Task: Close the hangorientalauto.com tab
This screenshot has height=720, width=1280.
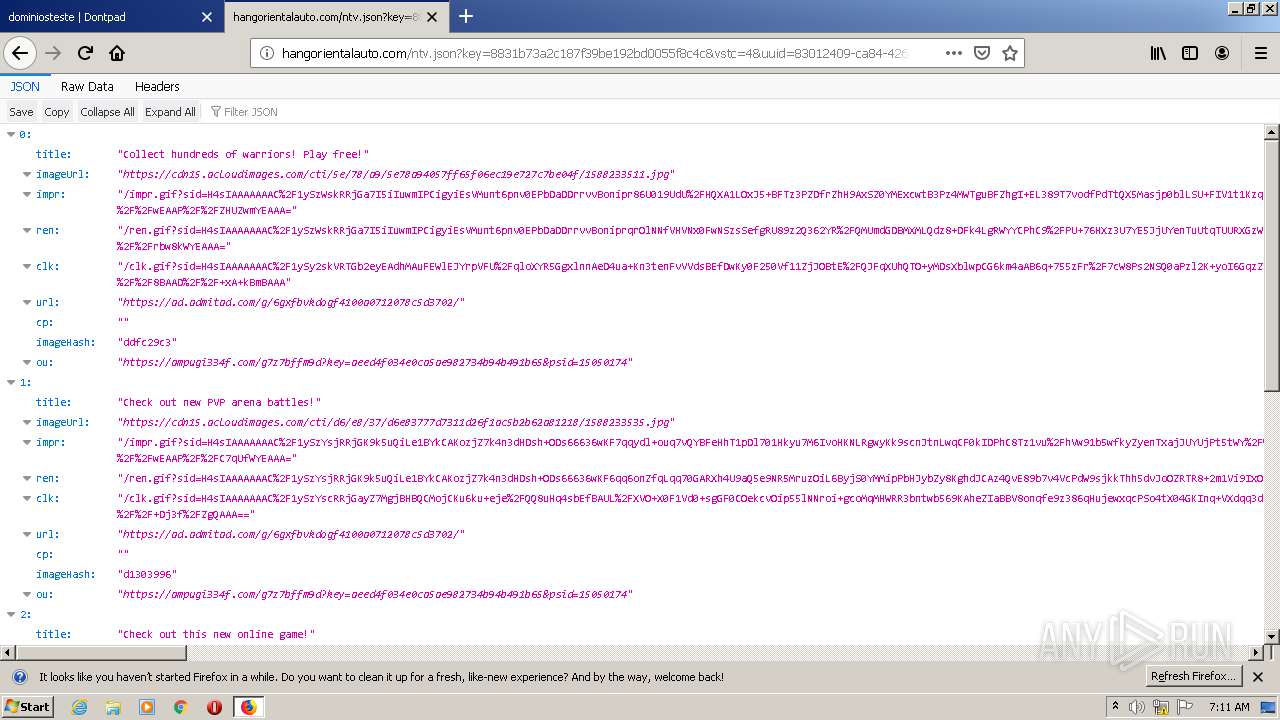Action: [x=433, y=17]
